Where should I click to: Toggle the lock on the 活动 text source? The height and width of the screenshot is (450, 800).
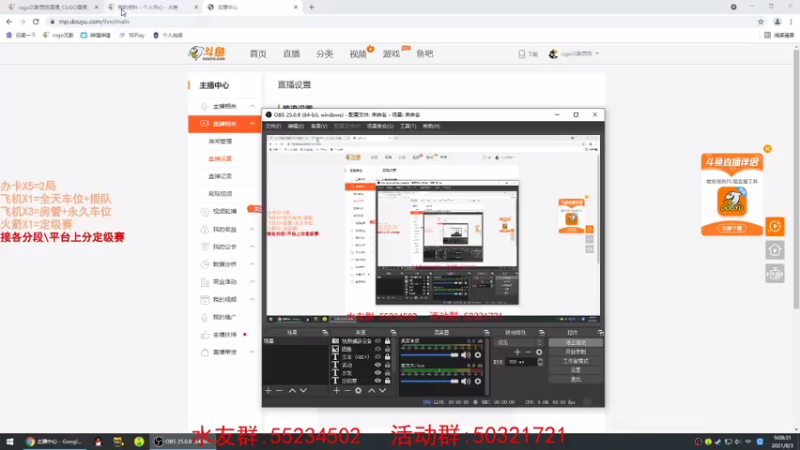coord(387,365)
